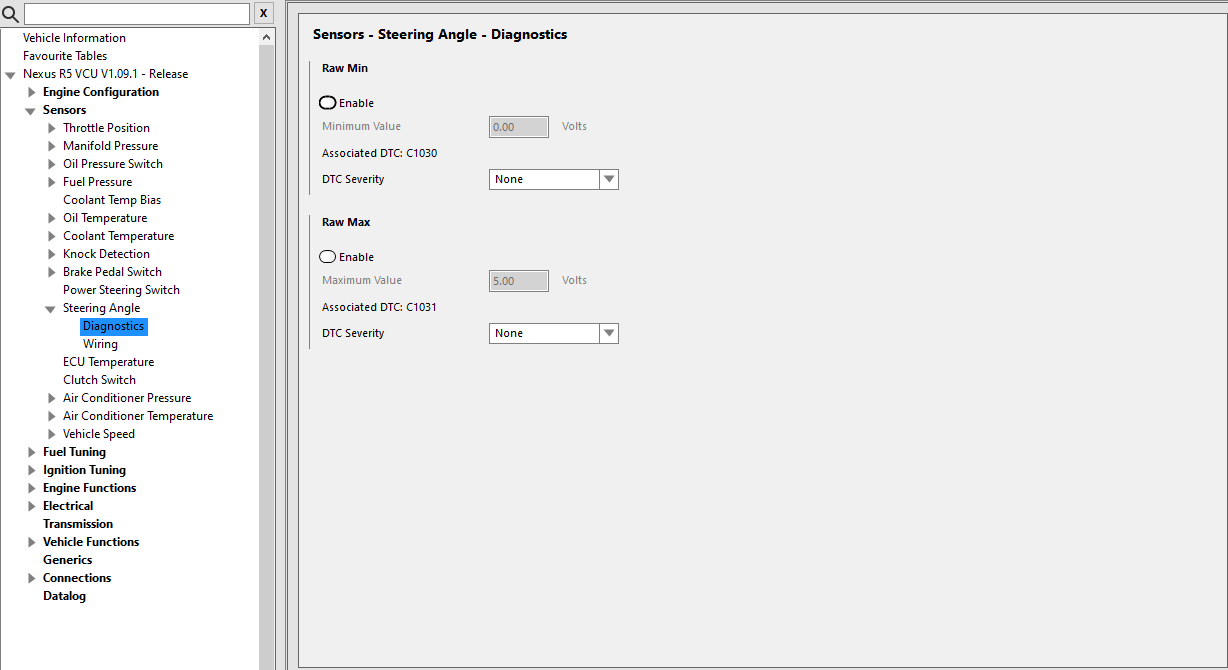Click the Minimum Value voltage field
1228x670 pixels.
[519, 127]
